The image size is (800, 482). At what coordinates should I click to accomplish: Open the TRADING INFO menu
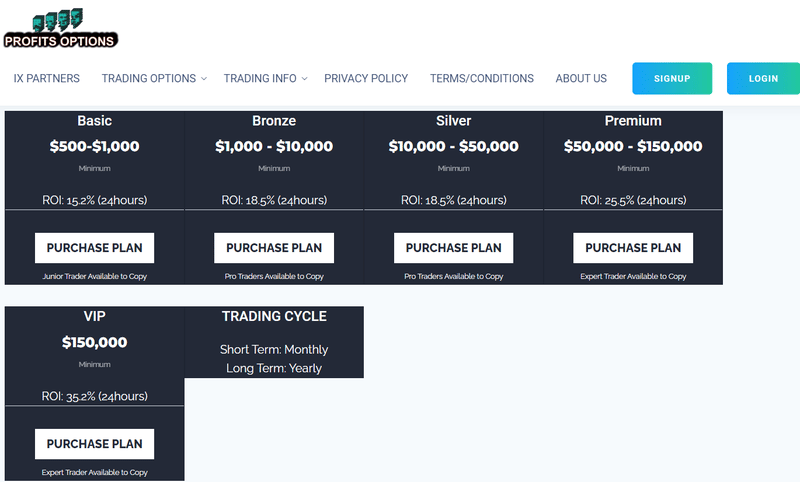pos(260,79)
